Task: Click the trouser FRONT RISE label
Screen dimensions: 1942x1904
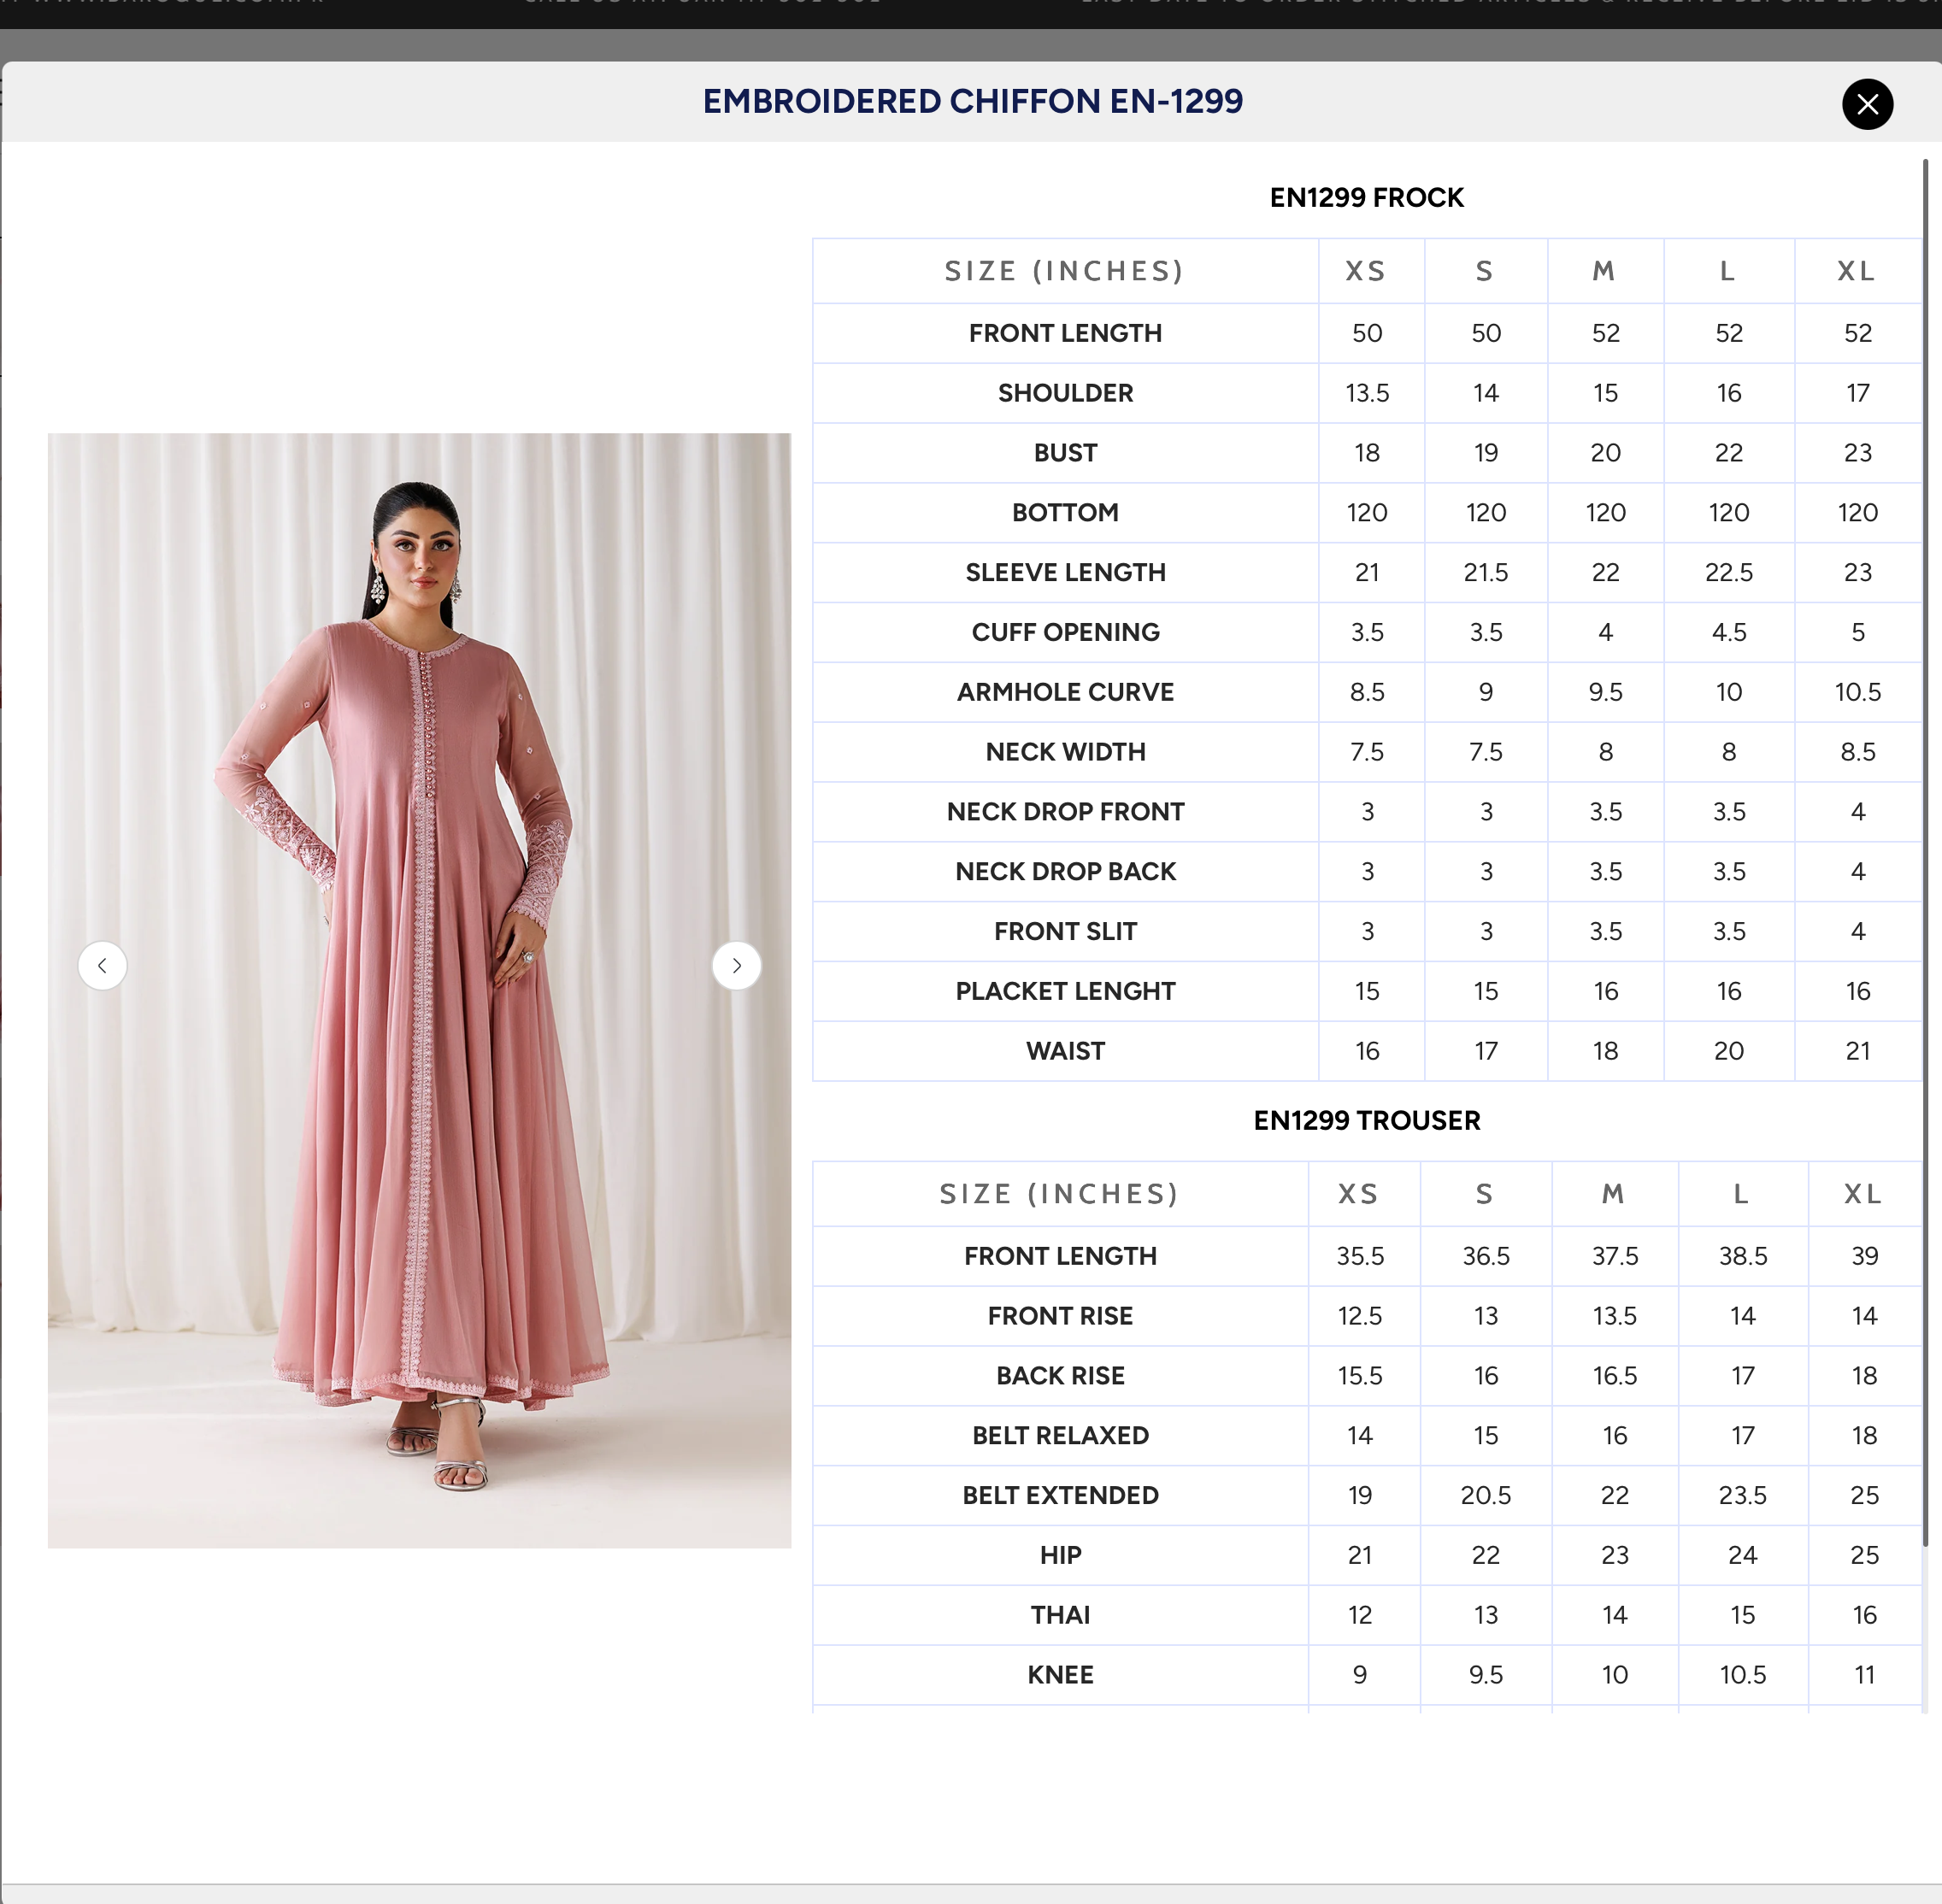Action: click(1060, 1316)
